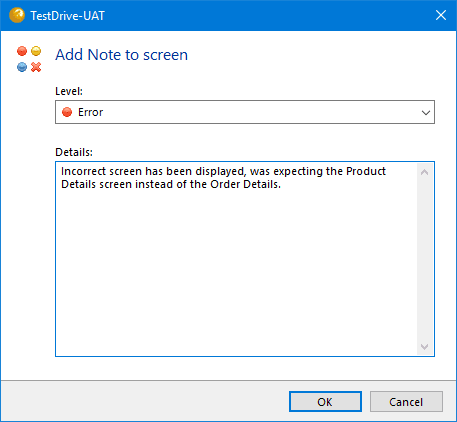This screenshot has width=457, height=422.
Task: Click the 'Details:' label
Action: pyautogui.click(x=74, y=152)
